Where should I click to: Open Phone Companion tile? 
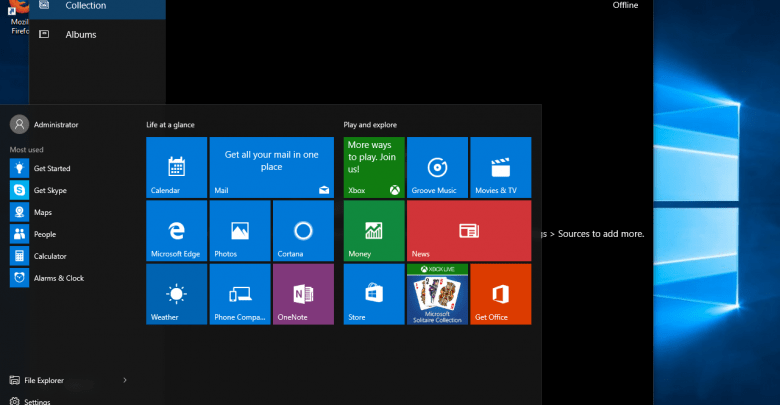(240, 294)
